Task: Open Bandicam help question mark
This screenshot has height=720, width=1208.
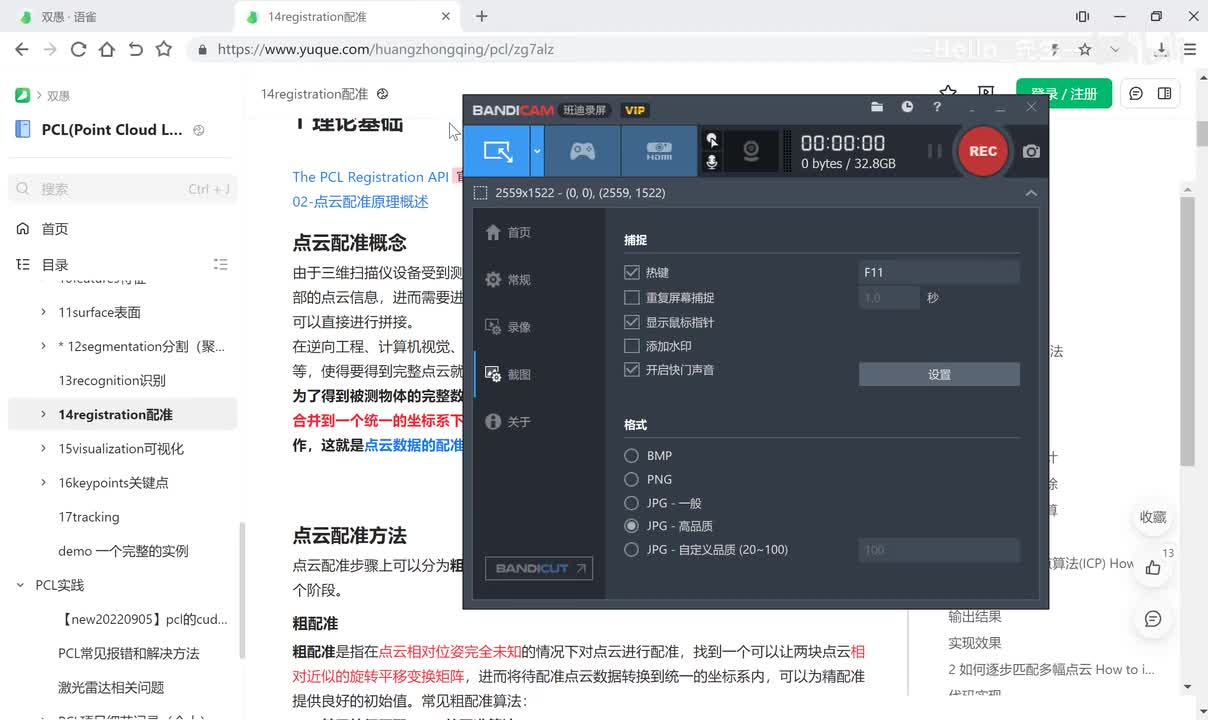Action: pyautogui.click(x=937, y=107)
